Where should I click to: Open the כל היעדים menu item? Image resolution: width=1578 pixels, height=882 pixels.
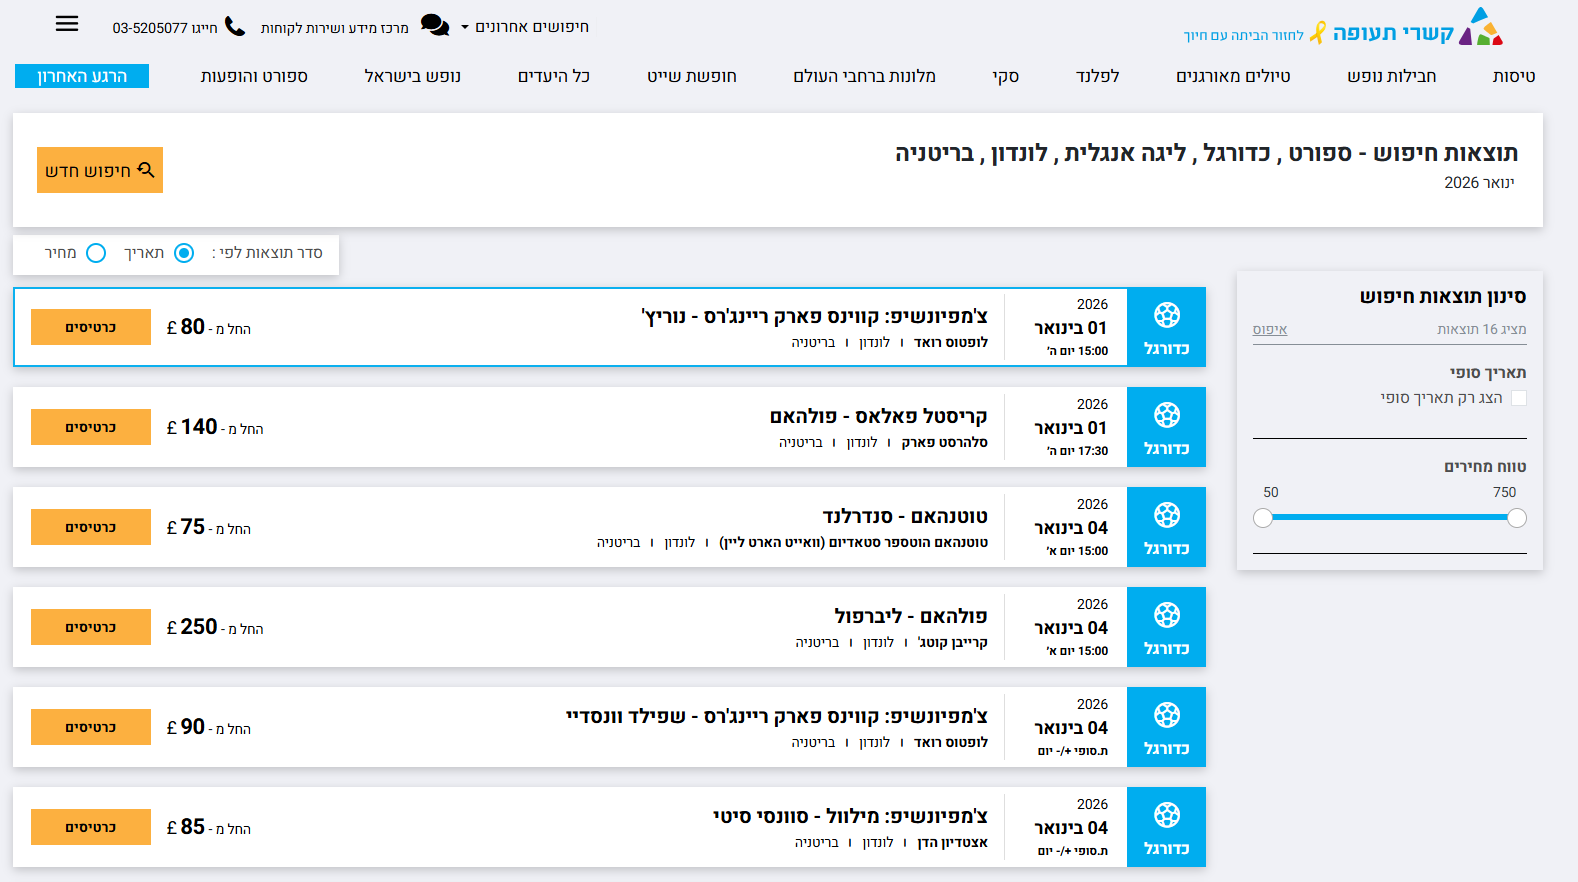[553, 76]
